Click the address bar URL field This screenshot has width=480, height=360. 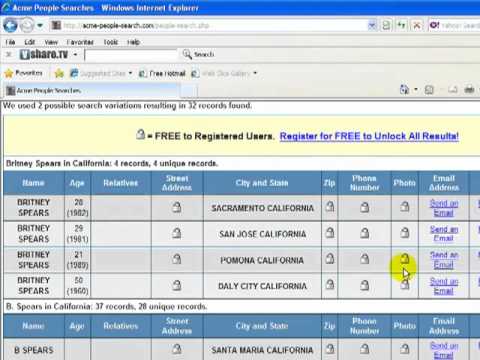pos(207,25)
